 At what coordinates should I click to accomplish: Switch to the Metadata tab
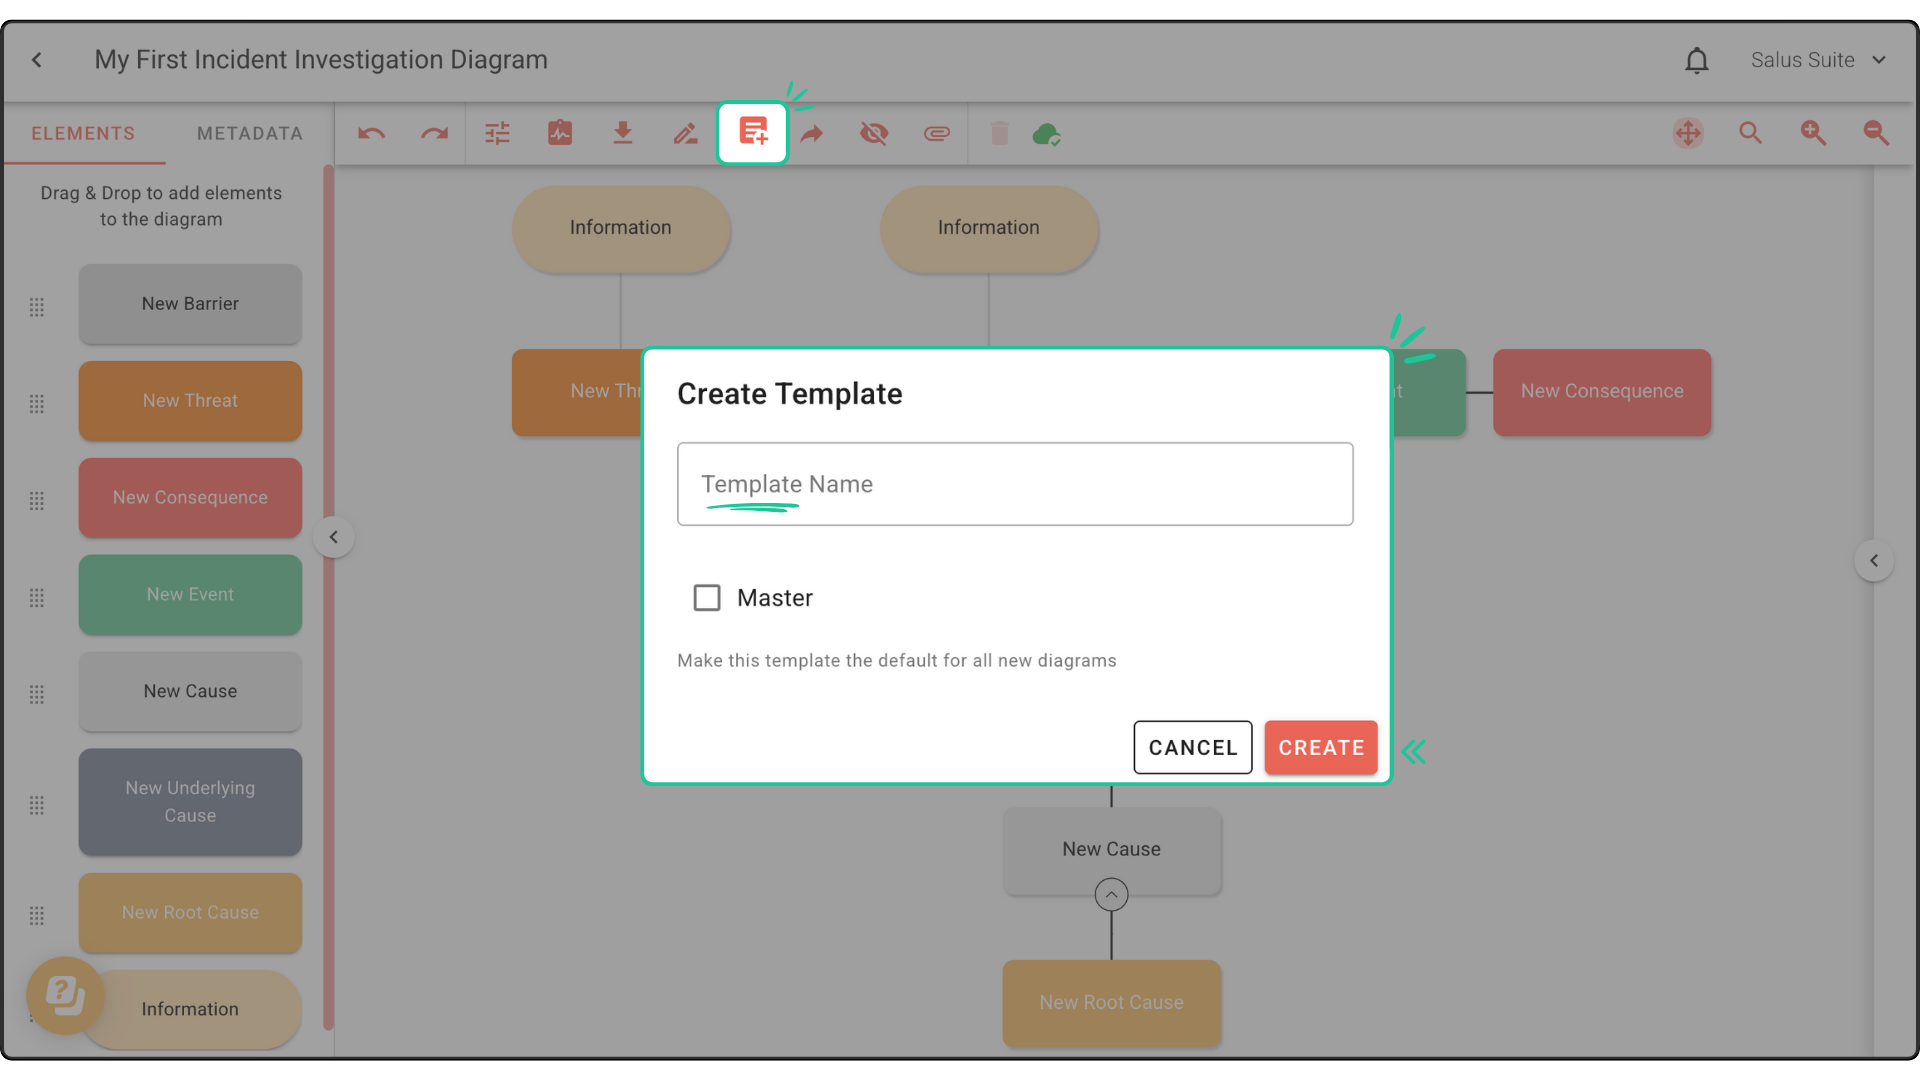click(249, 133)
